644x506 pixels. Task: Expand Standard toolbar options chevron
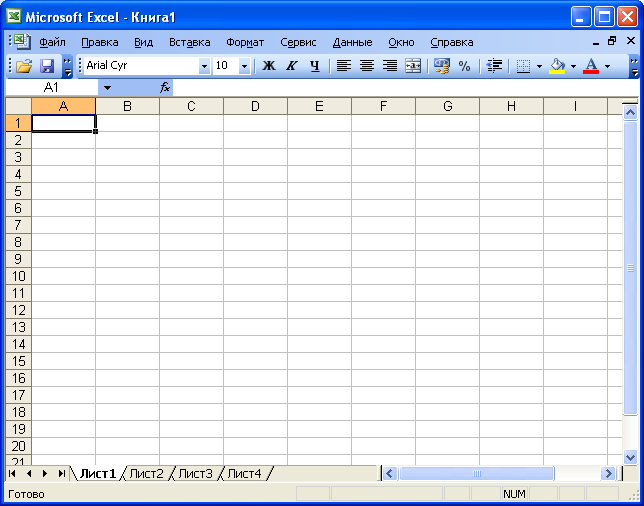tap(67, 67)
